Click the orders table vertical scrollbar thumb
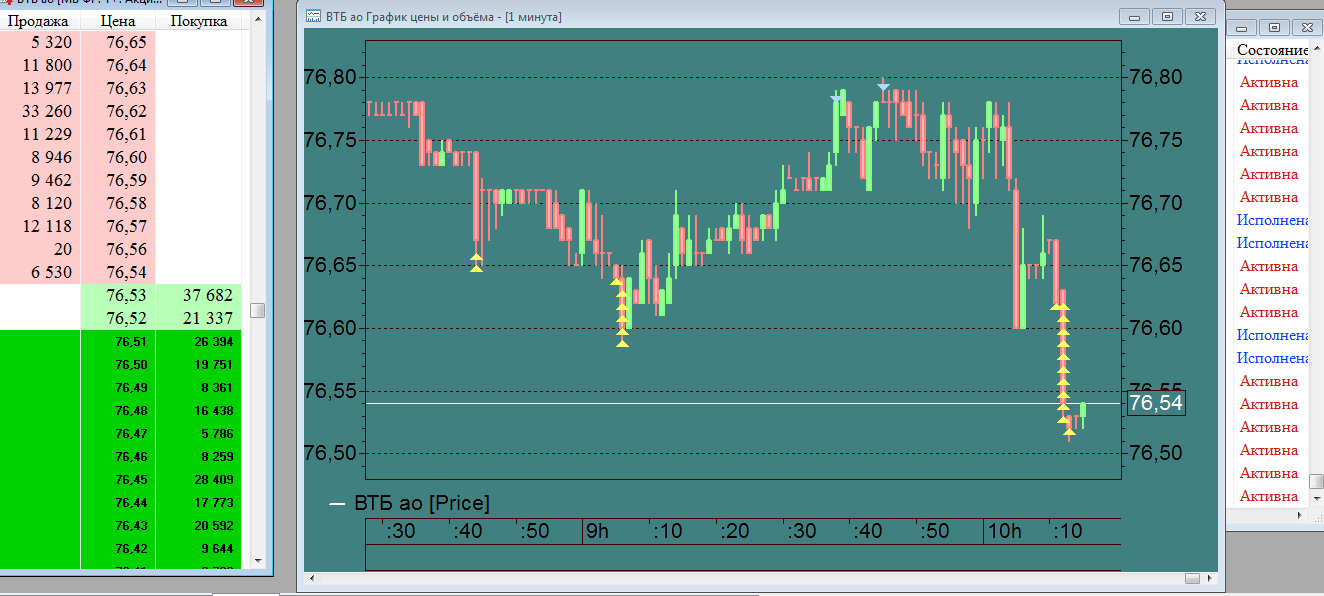 click(x=1316, y=482)
